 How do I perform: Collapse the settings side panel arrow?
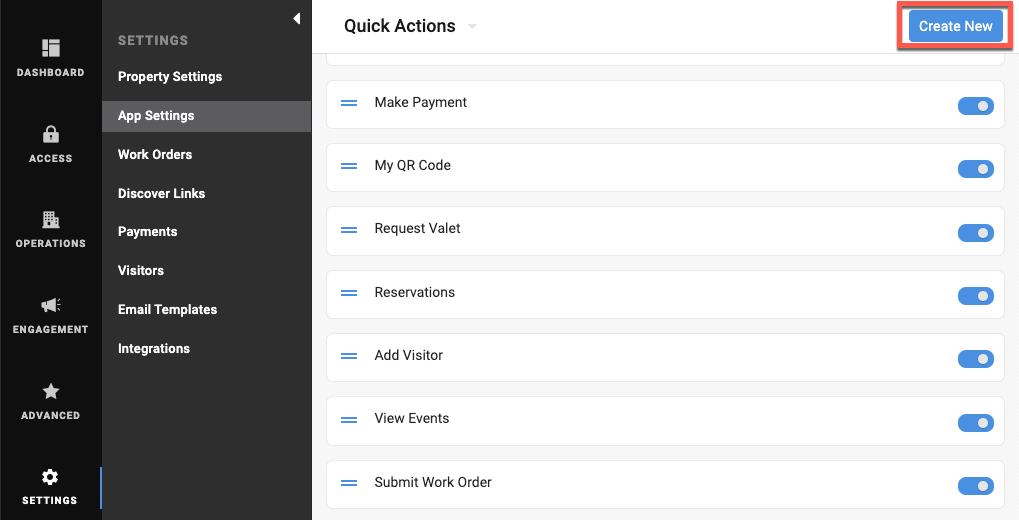coord(297,18)
